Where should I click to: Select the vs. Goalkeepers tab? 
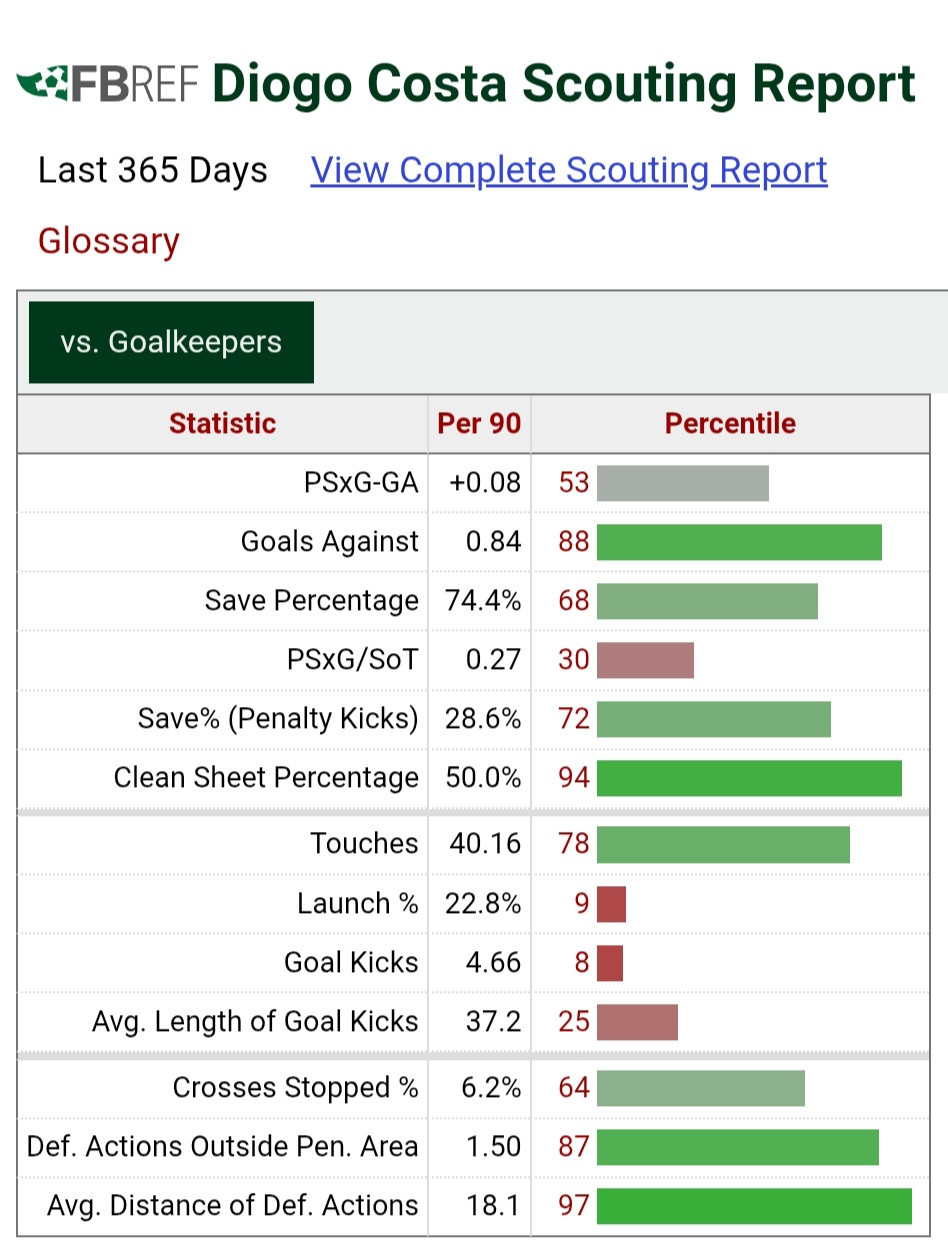point(171,342)
